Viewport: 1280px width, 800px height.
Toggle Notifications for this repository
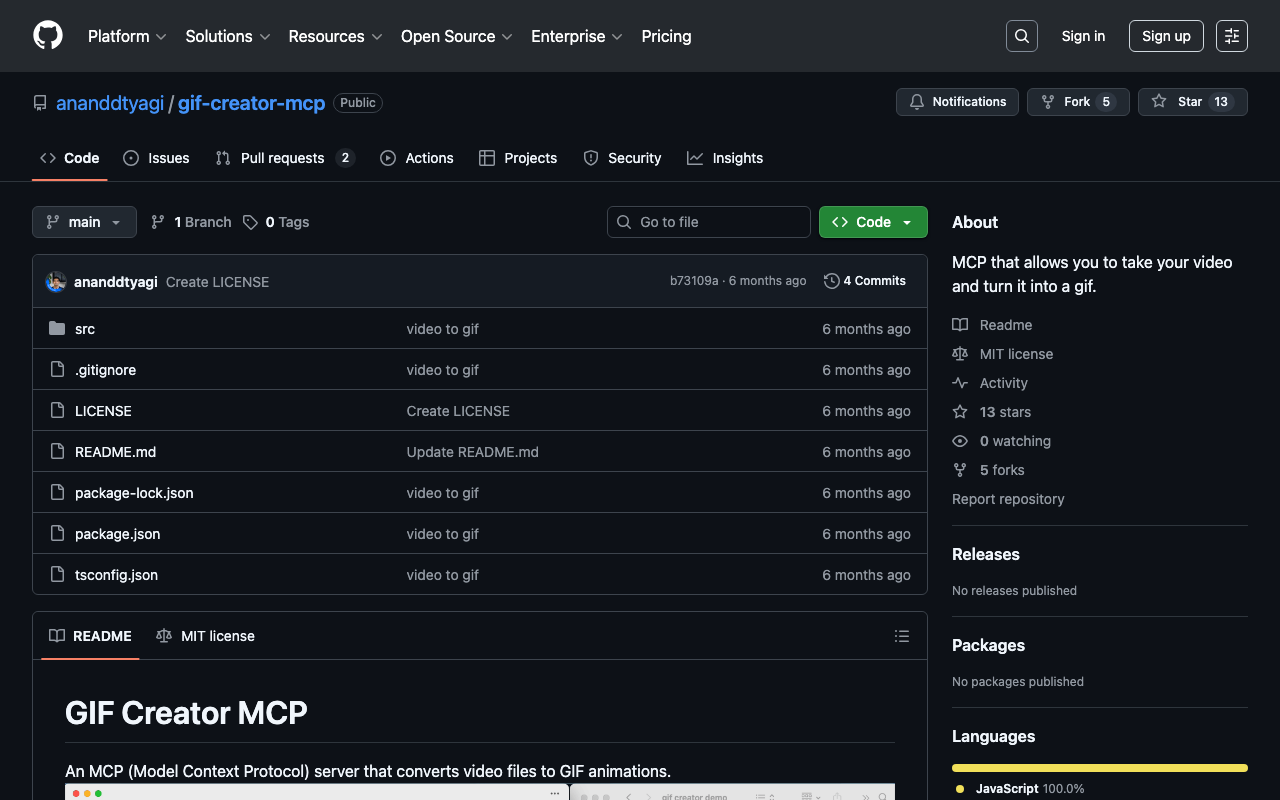[957, 102]
